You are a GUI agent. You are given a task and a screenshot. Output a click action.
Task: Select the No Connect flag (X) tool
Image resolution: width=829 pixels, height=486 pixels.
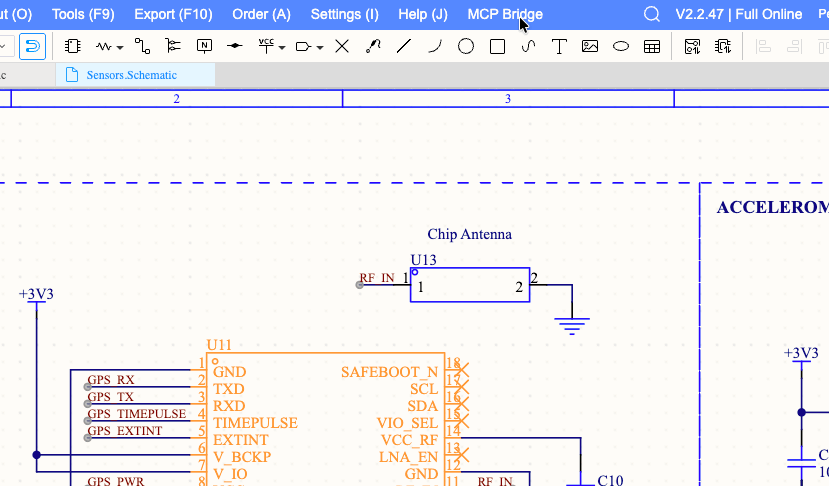[x=342, y=47]
